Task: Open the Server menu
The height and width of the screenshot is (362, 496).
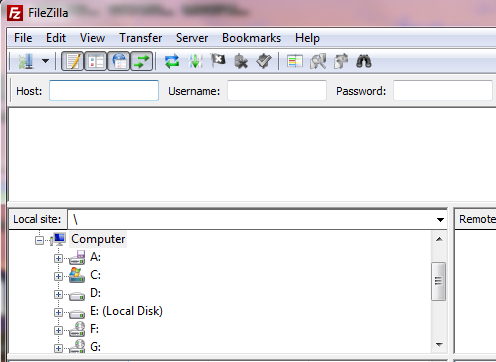Action: (192, 38)
